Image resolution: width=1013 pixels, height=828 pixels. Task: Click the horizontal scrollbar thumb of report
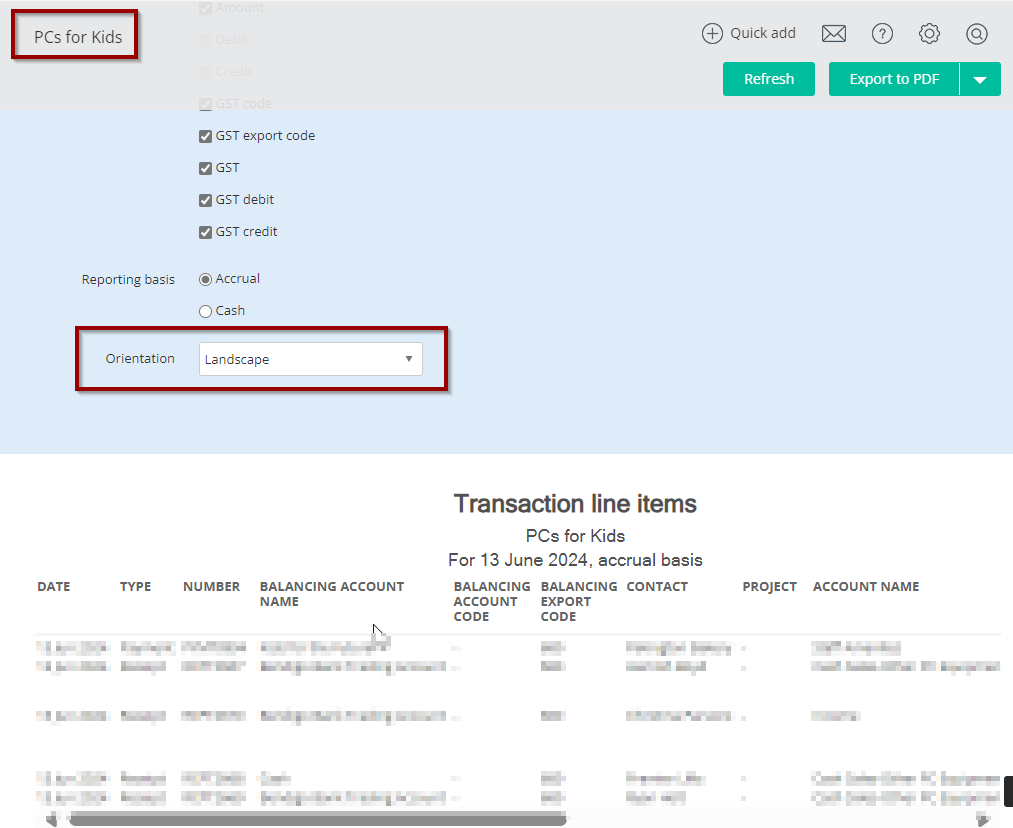pos(317,820)
